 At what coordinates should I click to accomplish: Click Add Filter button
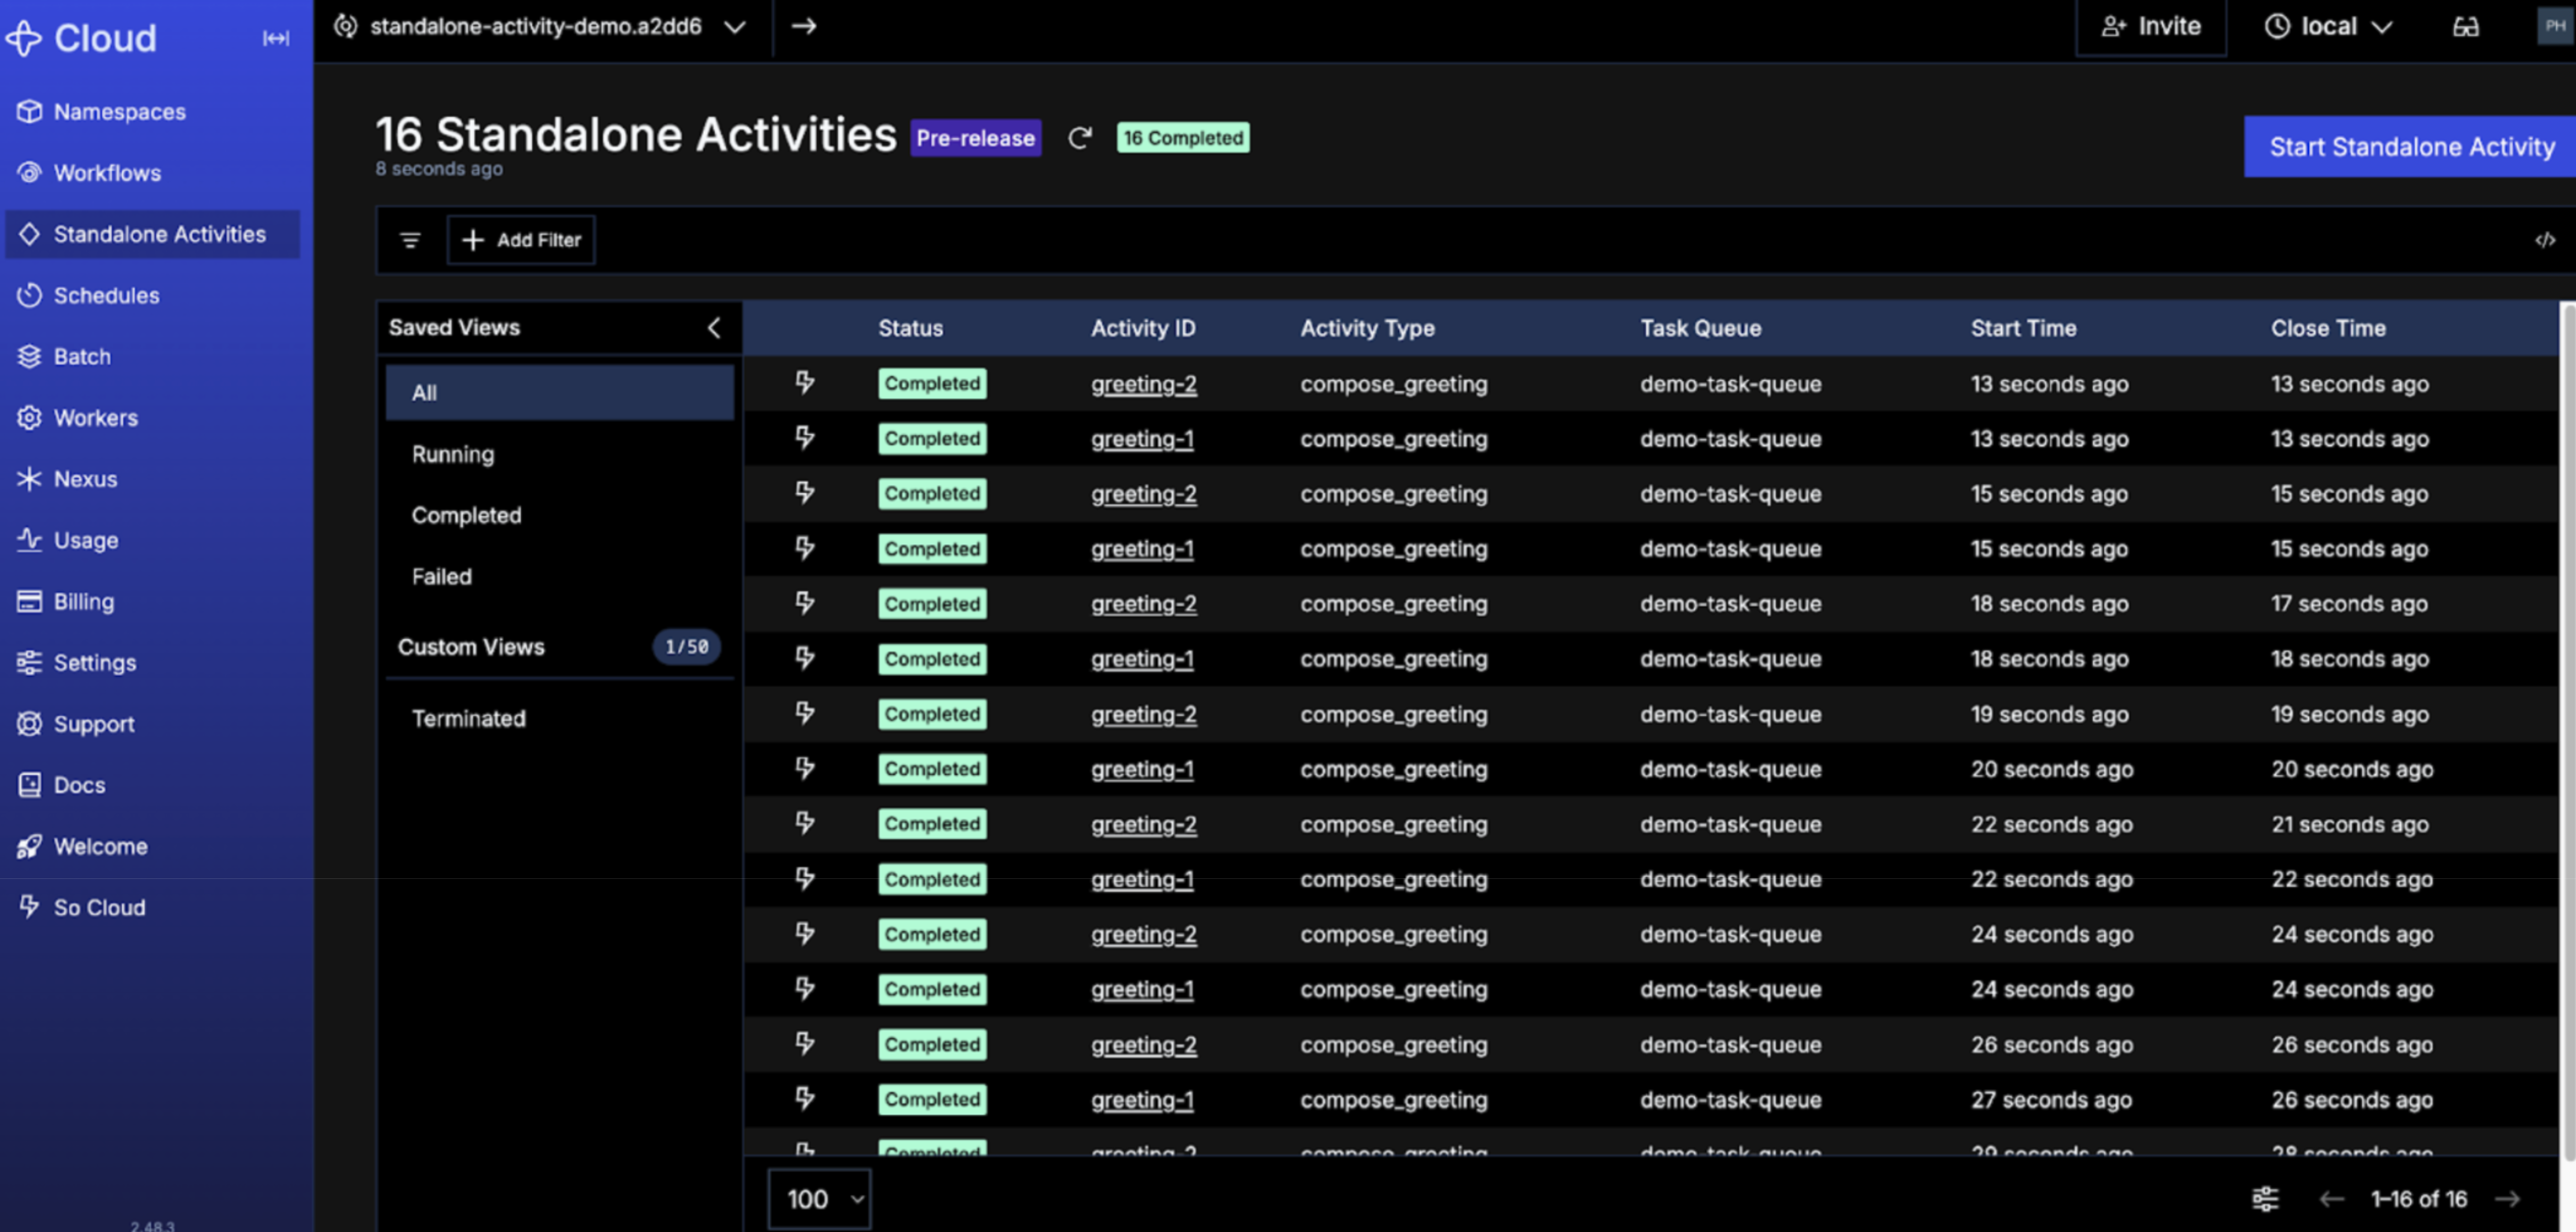pos(521,240)
